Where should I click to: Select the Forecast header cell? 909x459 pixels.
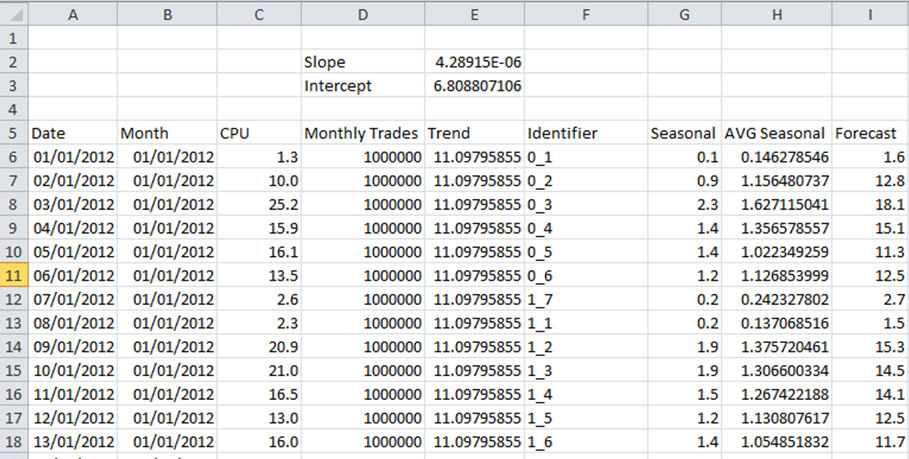[870, 133]
